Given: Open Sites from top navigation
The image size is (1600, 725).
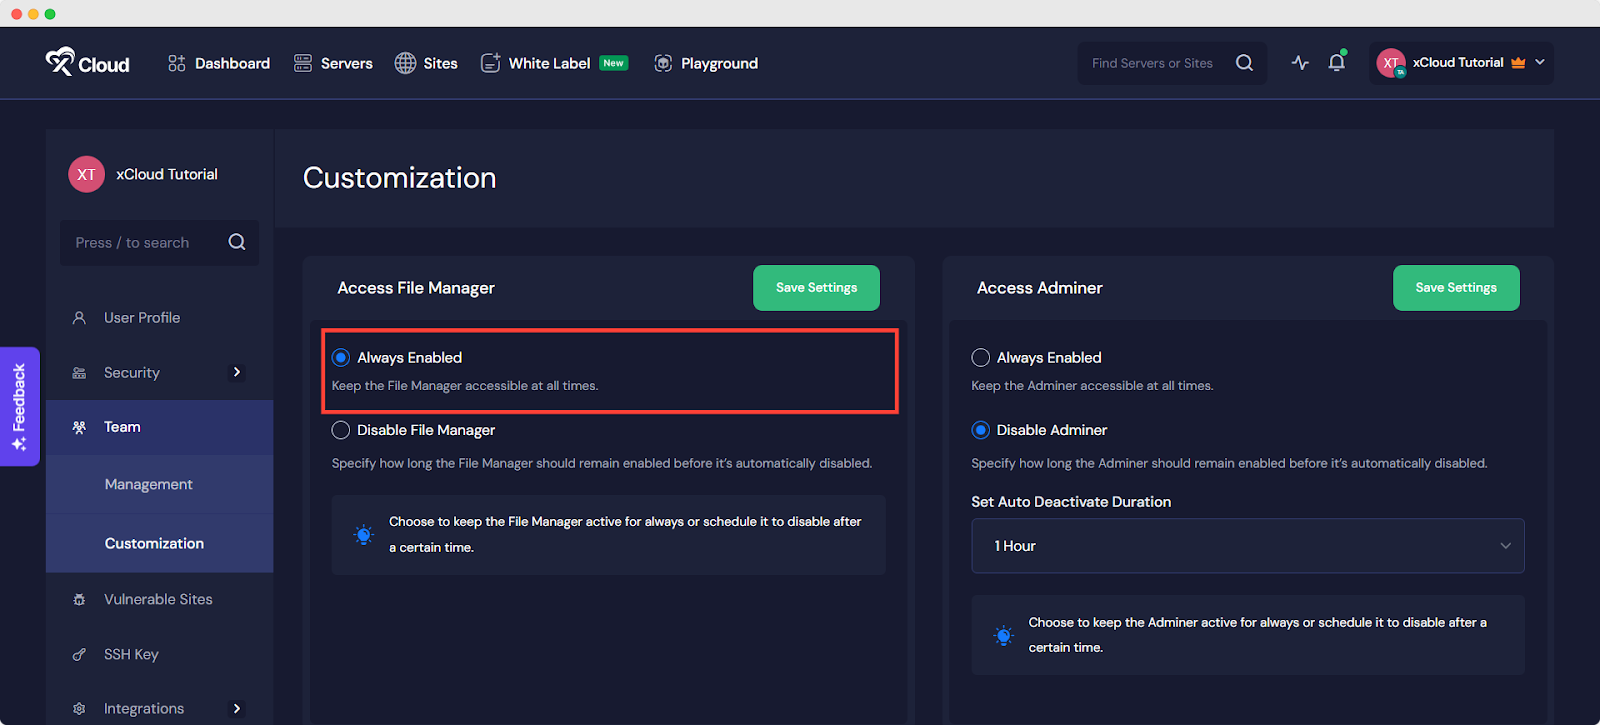Looking at the screenshot, I should (x=440, y=63).
